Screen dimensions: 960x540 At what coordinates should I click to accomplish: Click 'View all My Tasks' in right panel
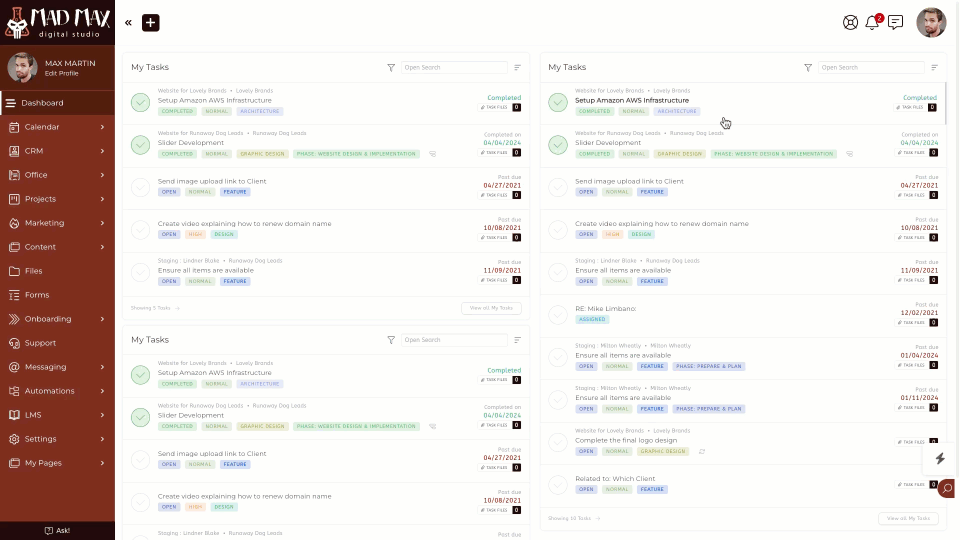pyautogui.click(x=908, y=518)
